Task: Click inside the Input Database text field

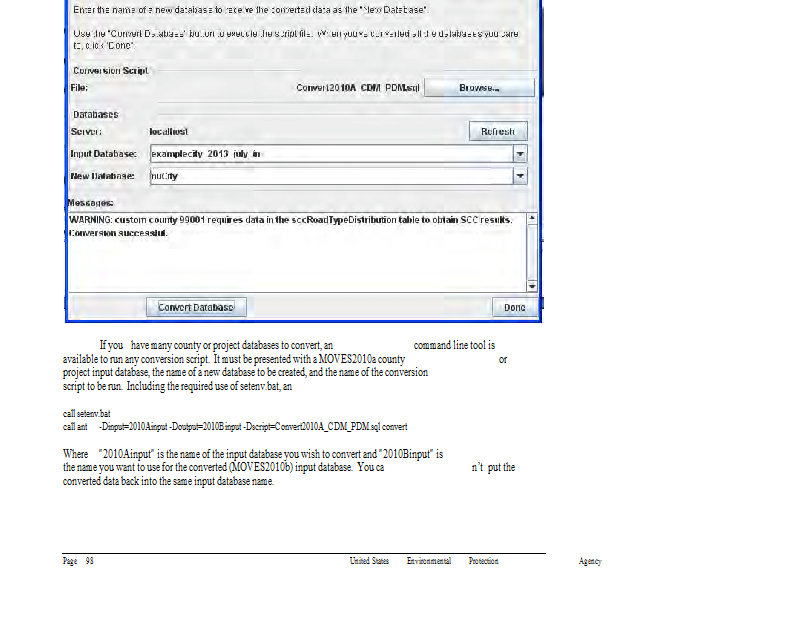Action: [x=328, y=154]
